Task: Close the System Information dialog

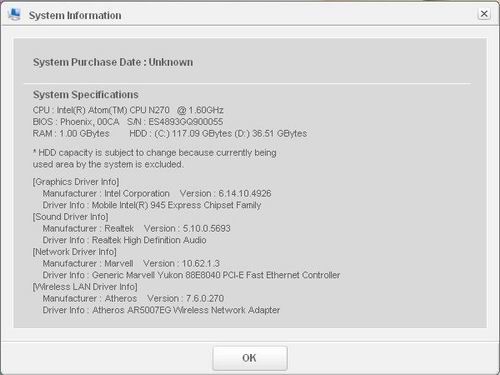Action: click(484, 14)
